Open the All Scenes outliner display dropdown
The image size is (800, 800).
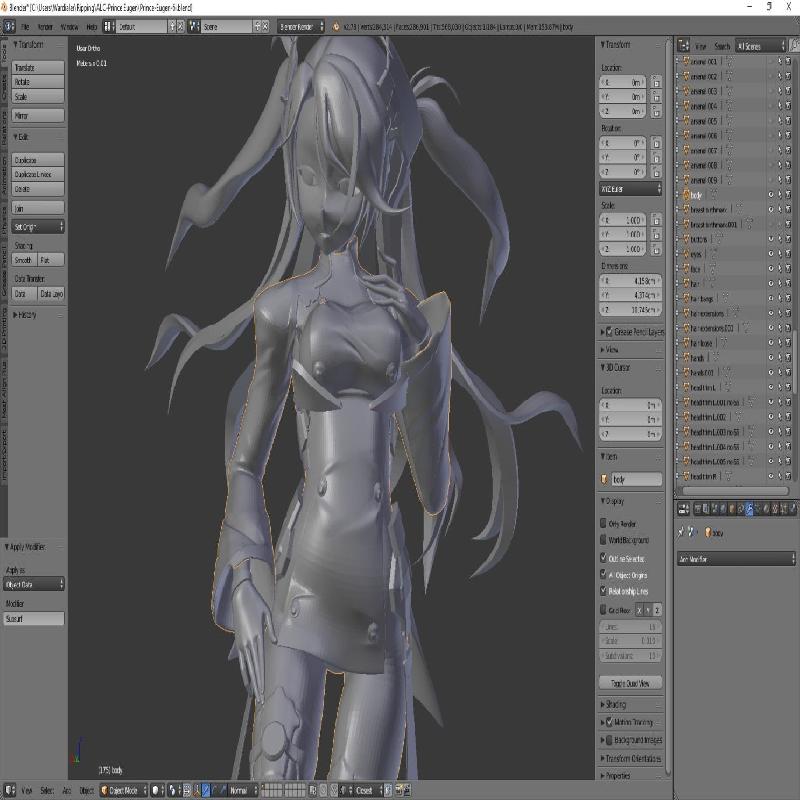761,46
